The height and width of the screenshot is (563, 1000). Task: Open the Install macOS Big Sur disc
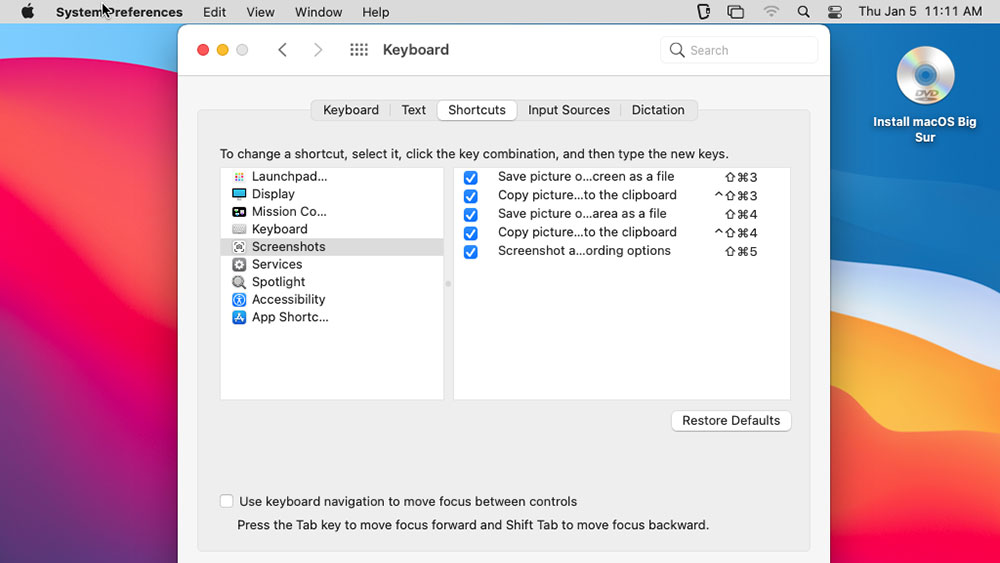tap(925, 75)
